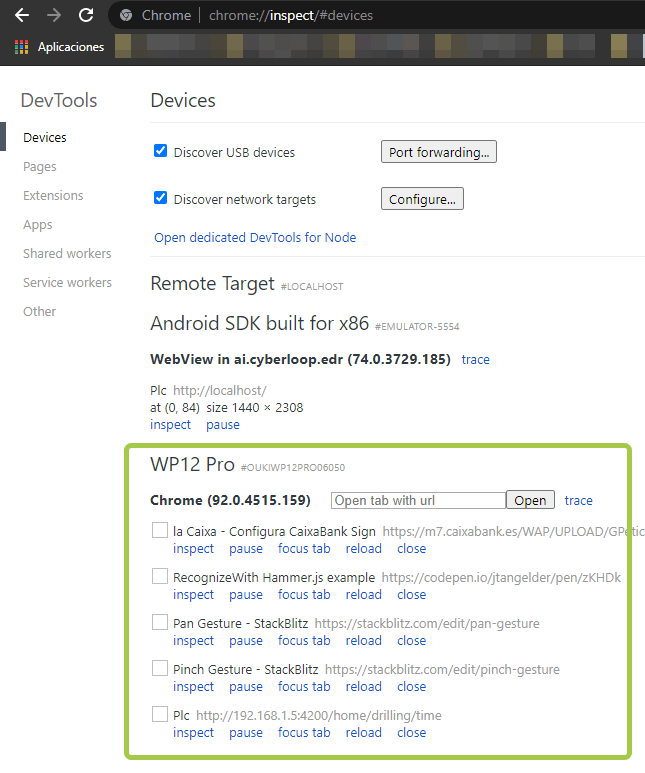645x773 pixels.
Task: Click the Open button beside the url field
Action: pyautogui.click(x=530, y=500)
